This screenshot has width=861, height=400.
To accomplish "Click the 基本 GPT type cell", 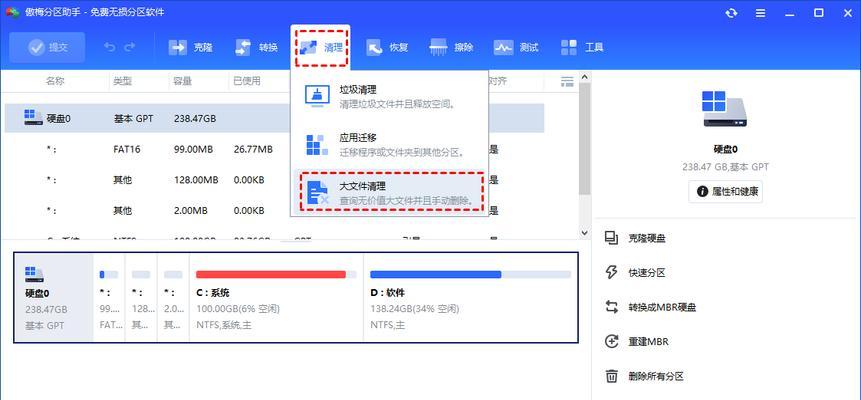I will [x=133, y=118].
